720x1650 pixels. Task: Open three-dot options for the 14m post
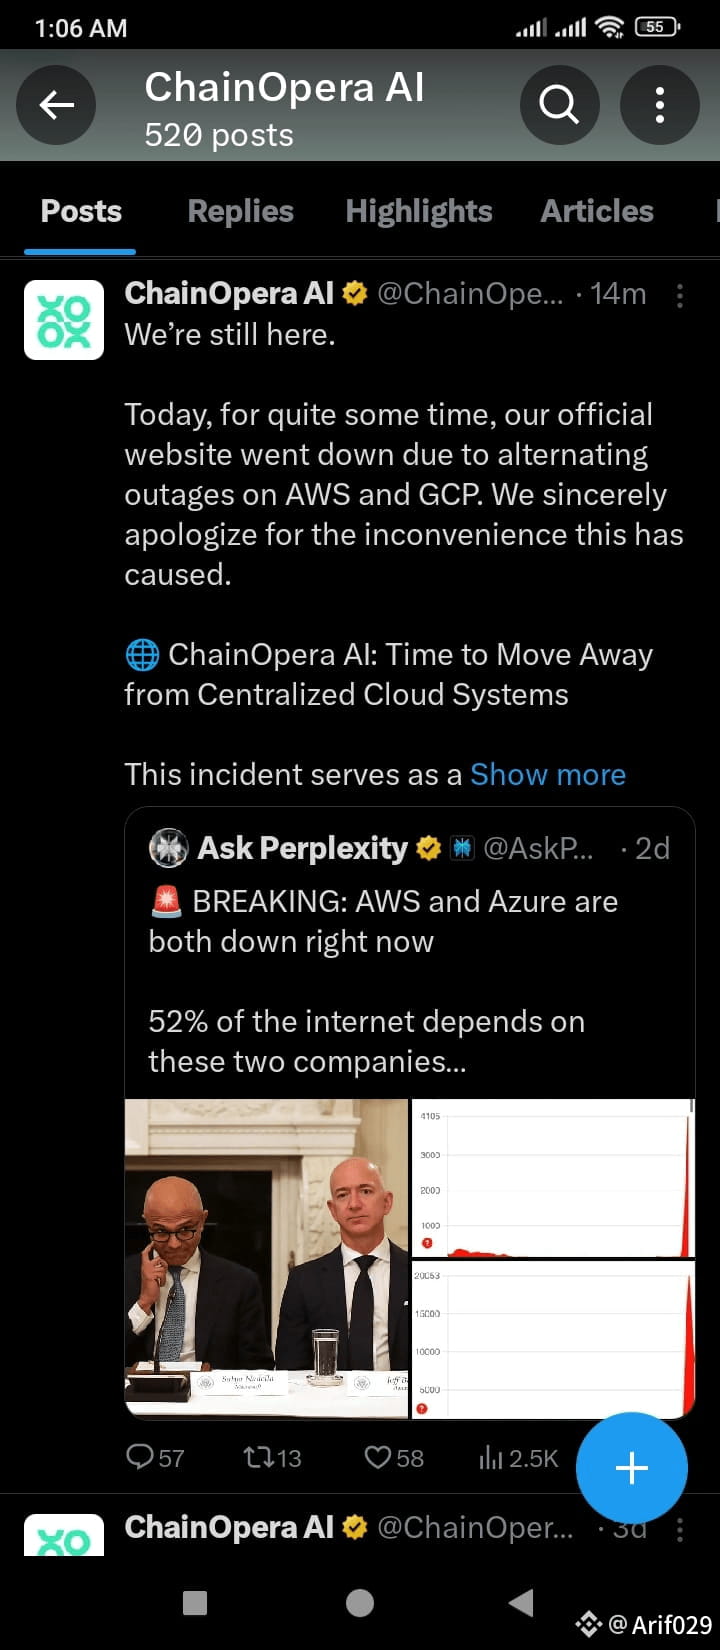pos(680,295)
